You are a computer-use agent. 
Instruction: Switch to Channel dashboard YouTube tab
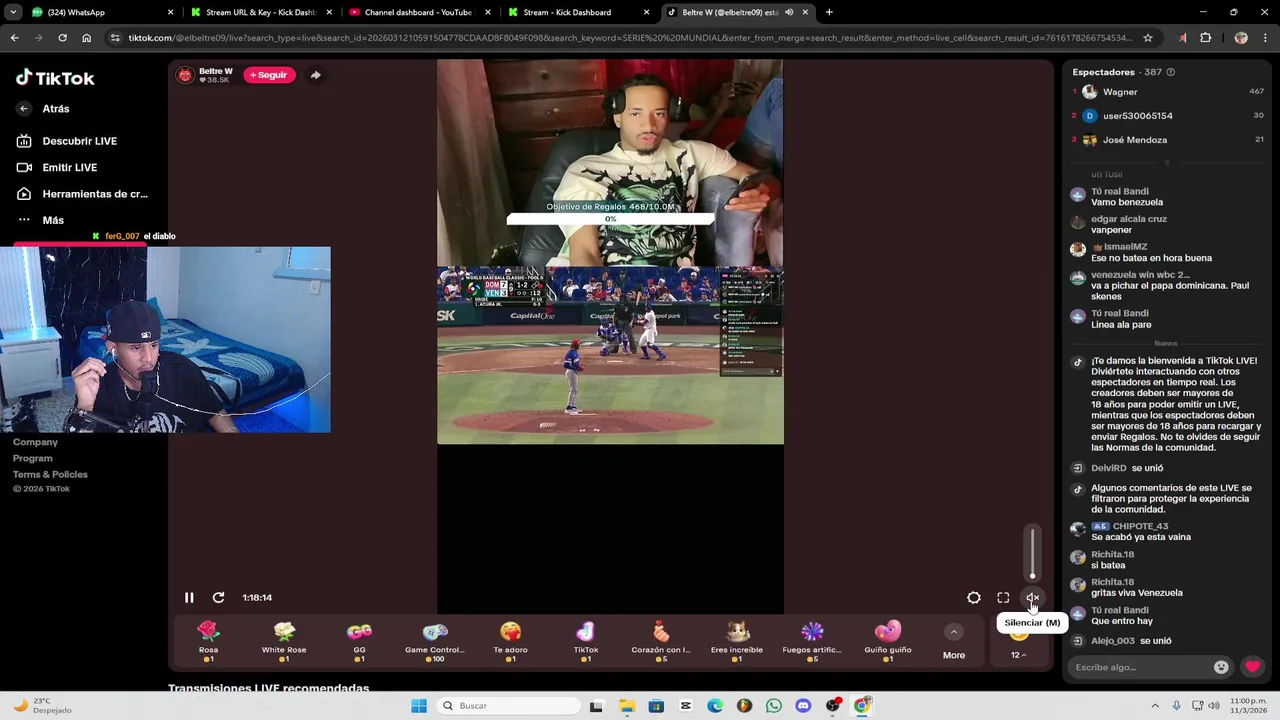pyautogui.click(x=418, y=12)
